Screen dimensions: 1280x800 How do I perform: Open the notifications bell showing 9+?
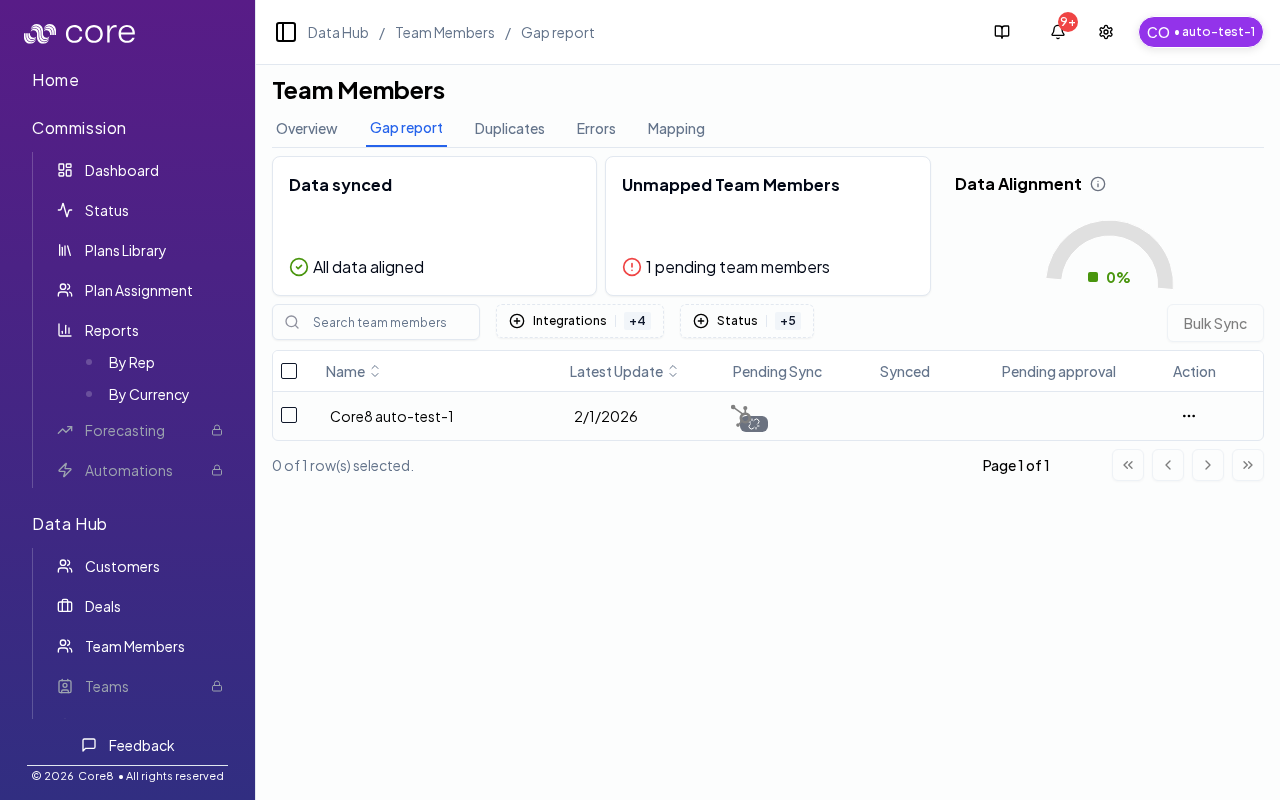pyautogui.click(x=1056, y=32)
